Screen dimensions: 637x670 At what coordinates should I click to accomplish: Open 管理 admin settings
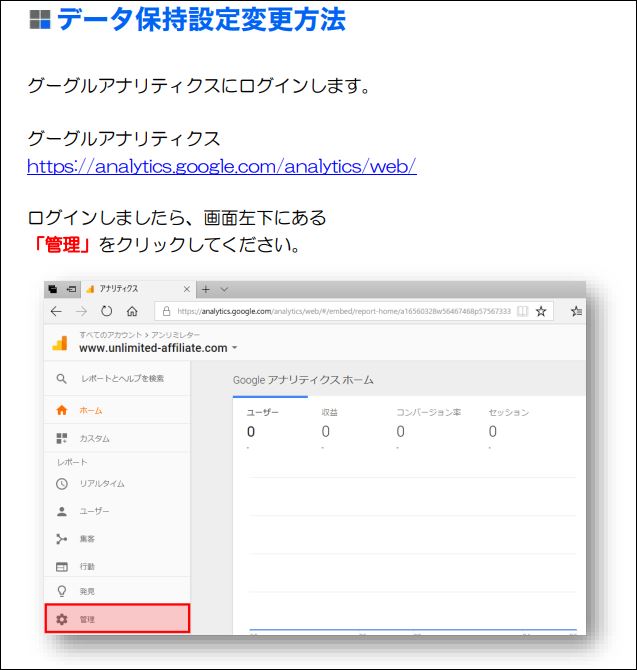tap(117, 618)
